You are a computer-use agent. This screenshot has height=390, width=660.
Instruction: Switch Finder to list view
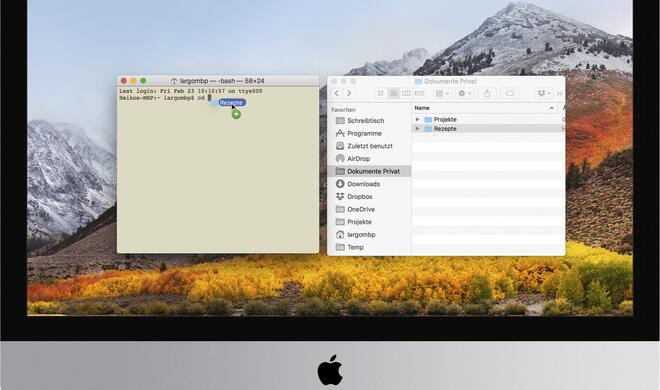tap(394, 93)
